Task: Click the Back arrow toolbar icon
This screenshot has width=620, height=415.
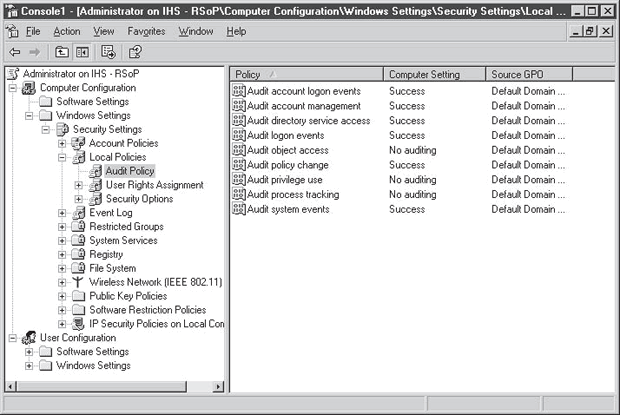Action: (x=15, y=52)
